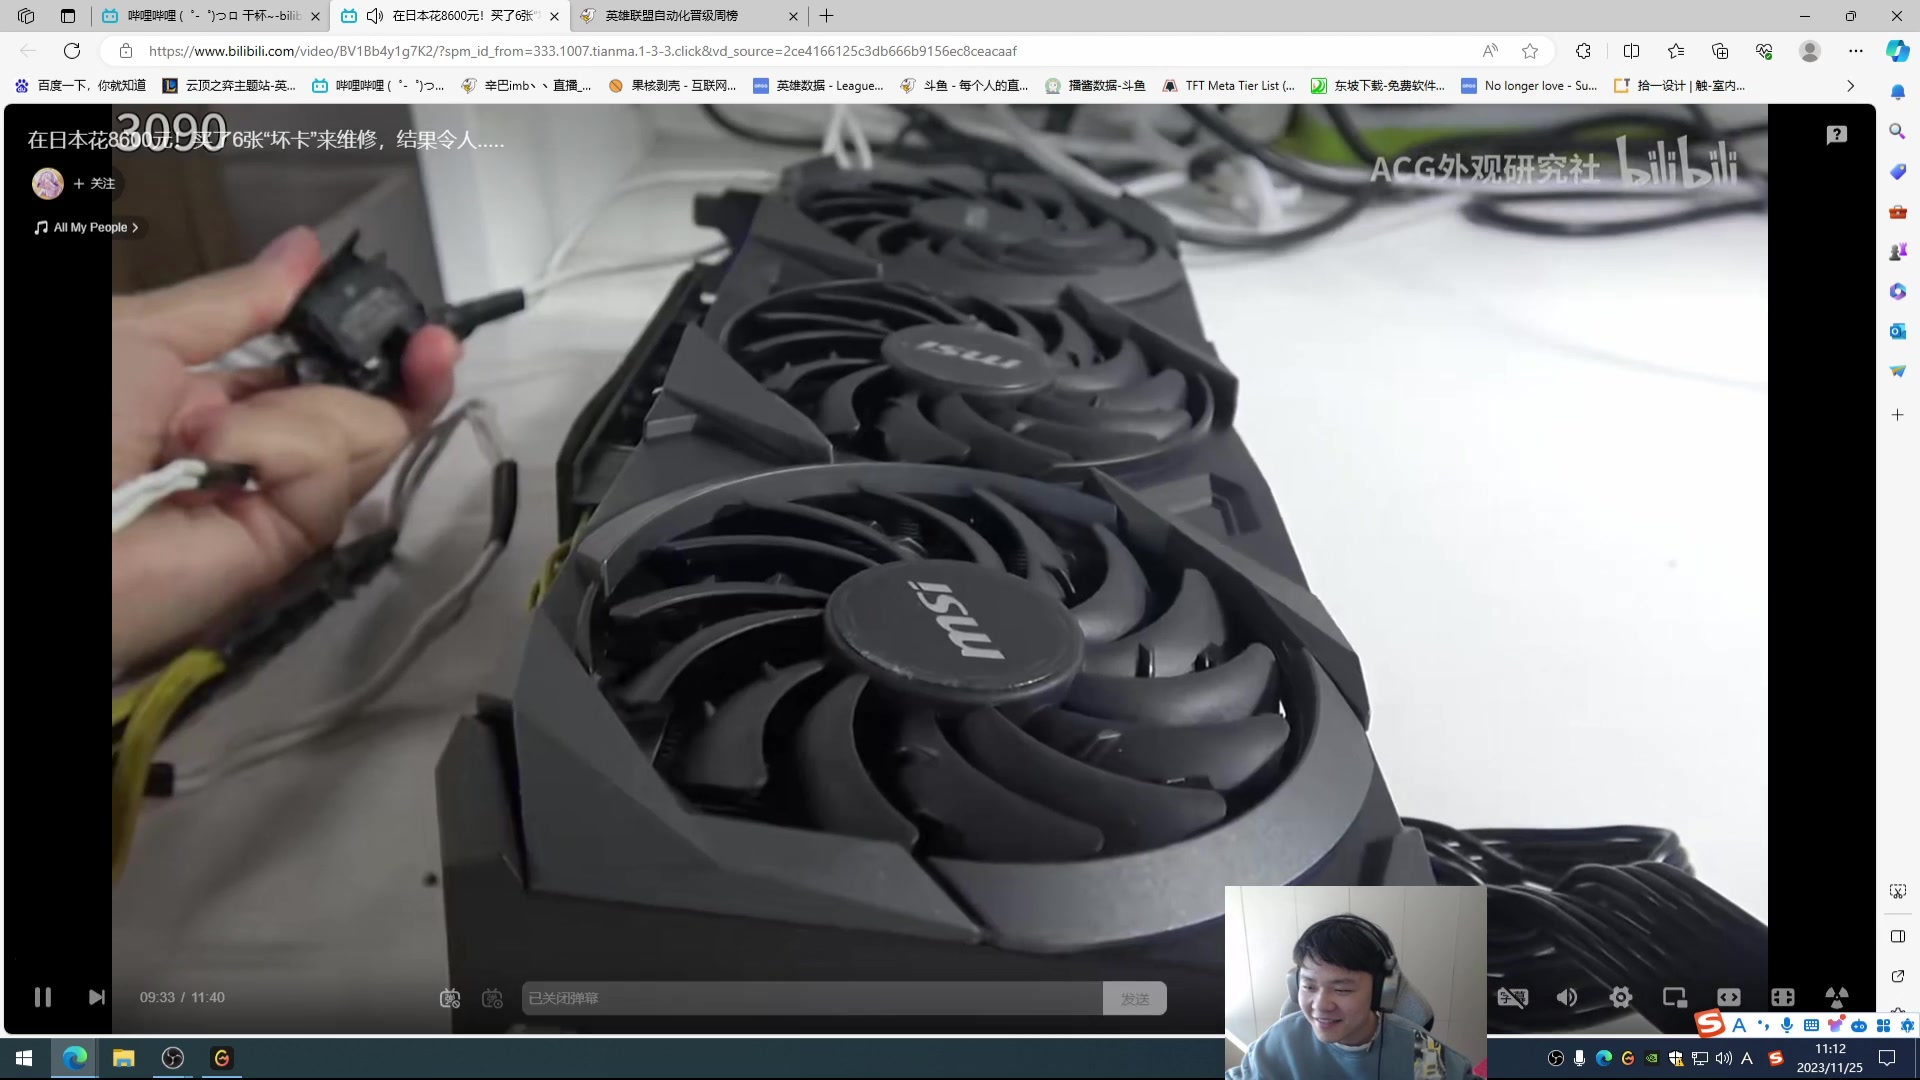Skip to the next video

click(x=96, y=997)
